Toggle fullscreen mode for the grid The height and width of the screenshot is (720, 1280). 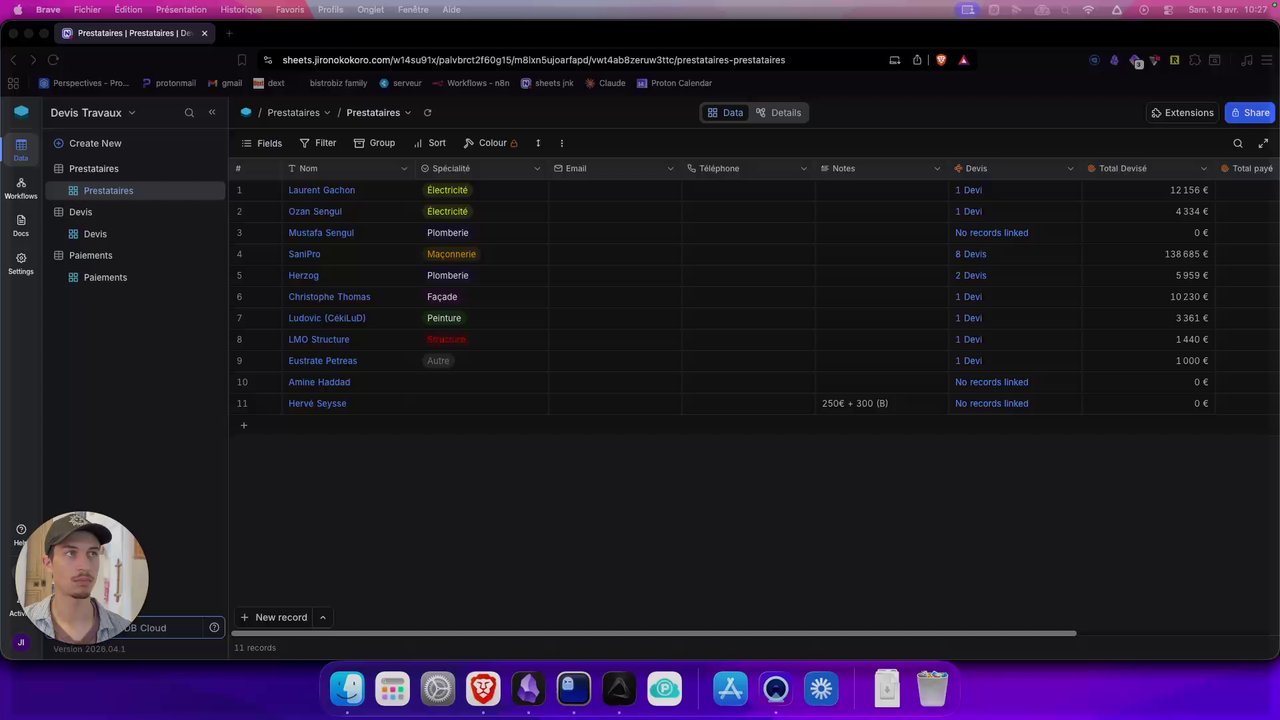click(x=1263, y=143)
